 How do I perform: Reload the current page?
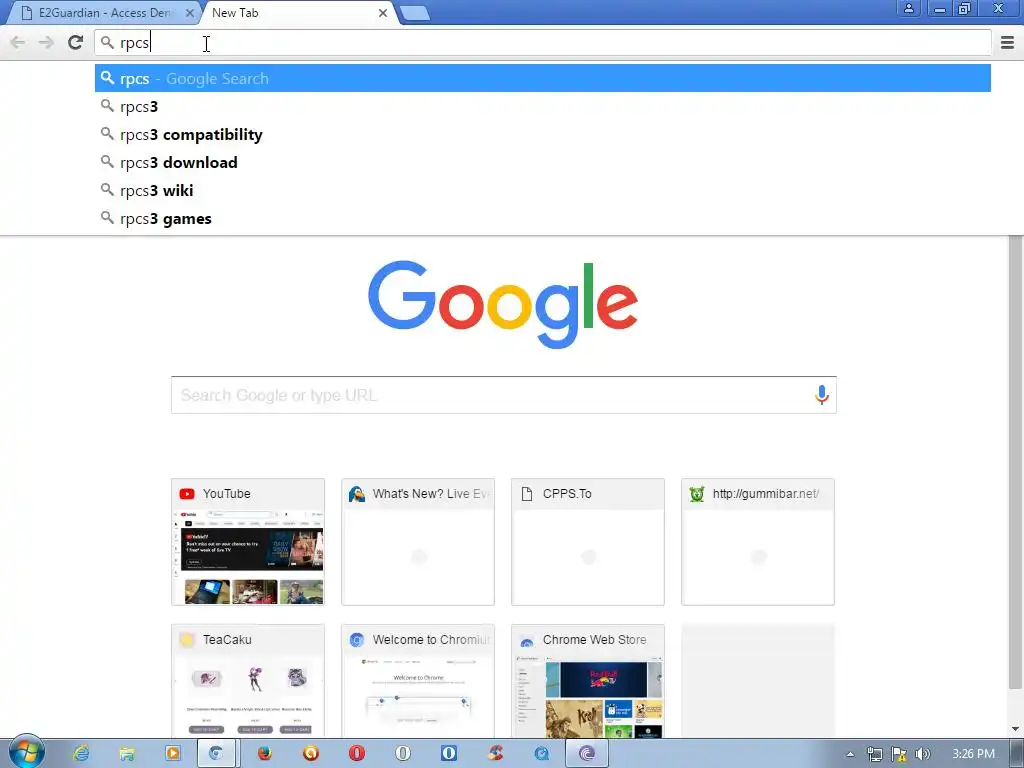(x=76, y=43)
